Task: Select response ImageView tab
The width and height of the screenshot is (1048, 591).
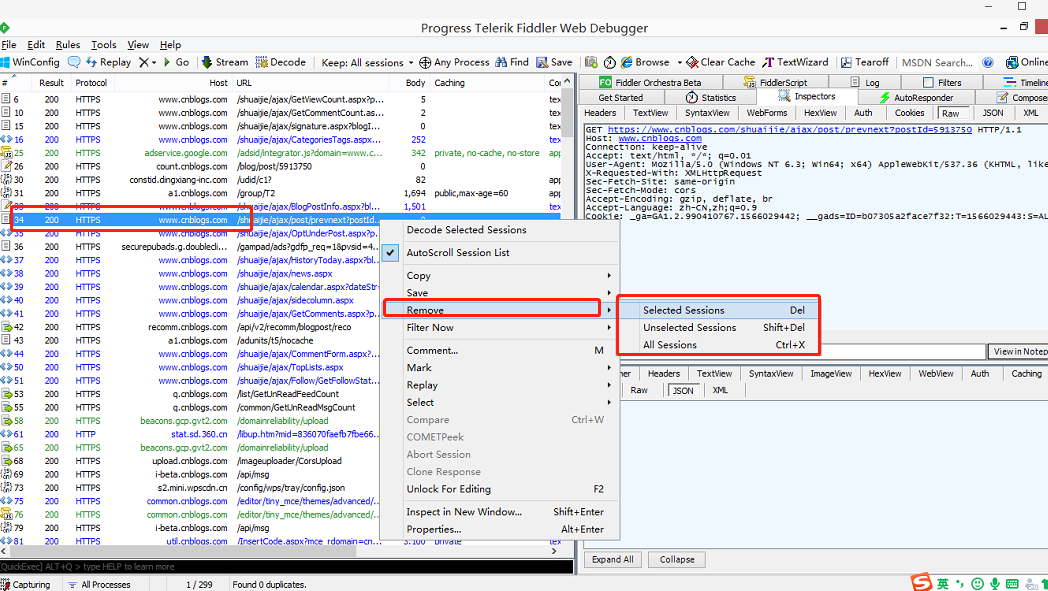Action: 831,374
